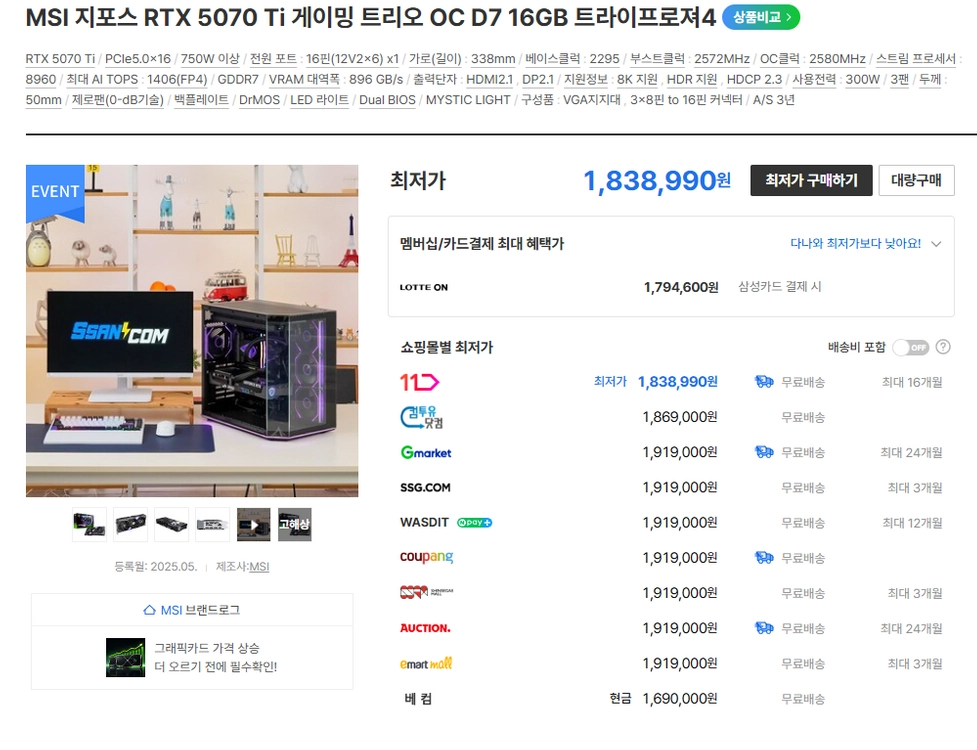Image resolution: width=977 pixels, height=750 pixels.
Task: Click the 제로팬(0-dB기술) spec link
Action: tap(118, 100)
